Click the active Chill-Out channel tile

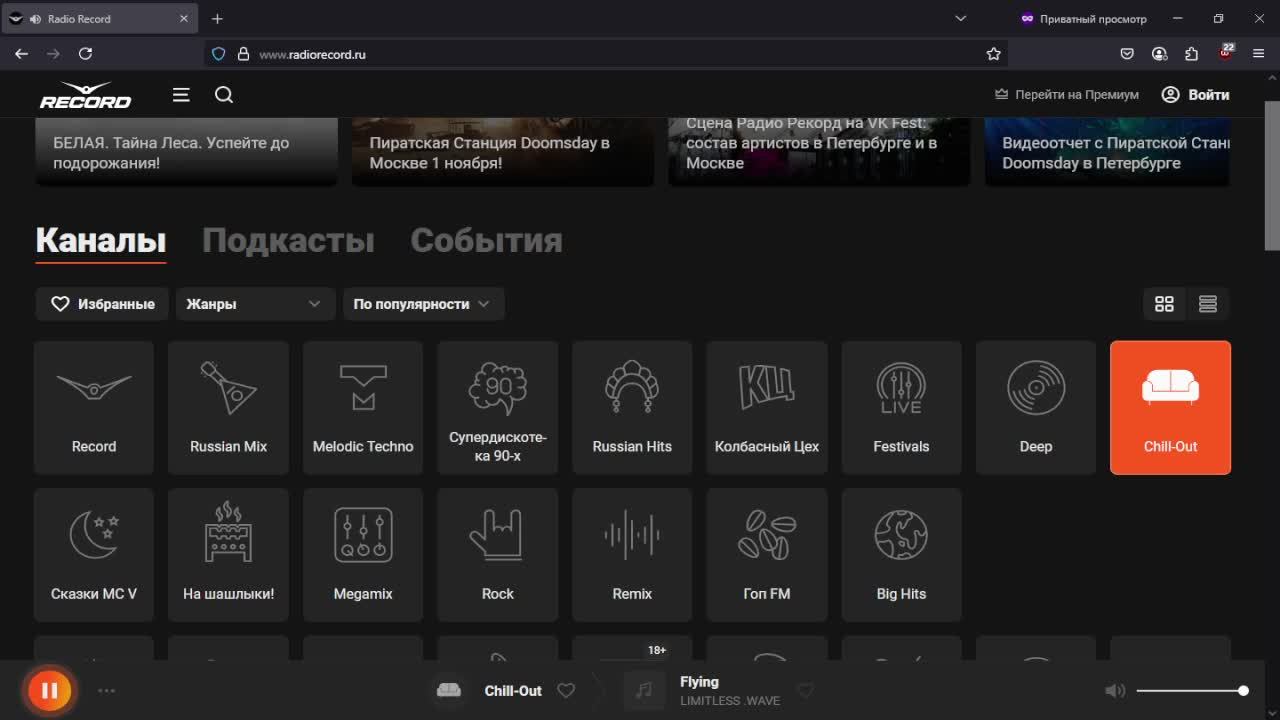(x=1170, y=408)
